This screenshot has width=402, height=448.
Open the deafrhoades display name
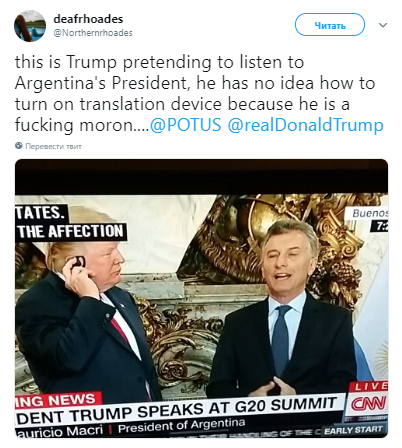pos(88,19)
